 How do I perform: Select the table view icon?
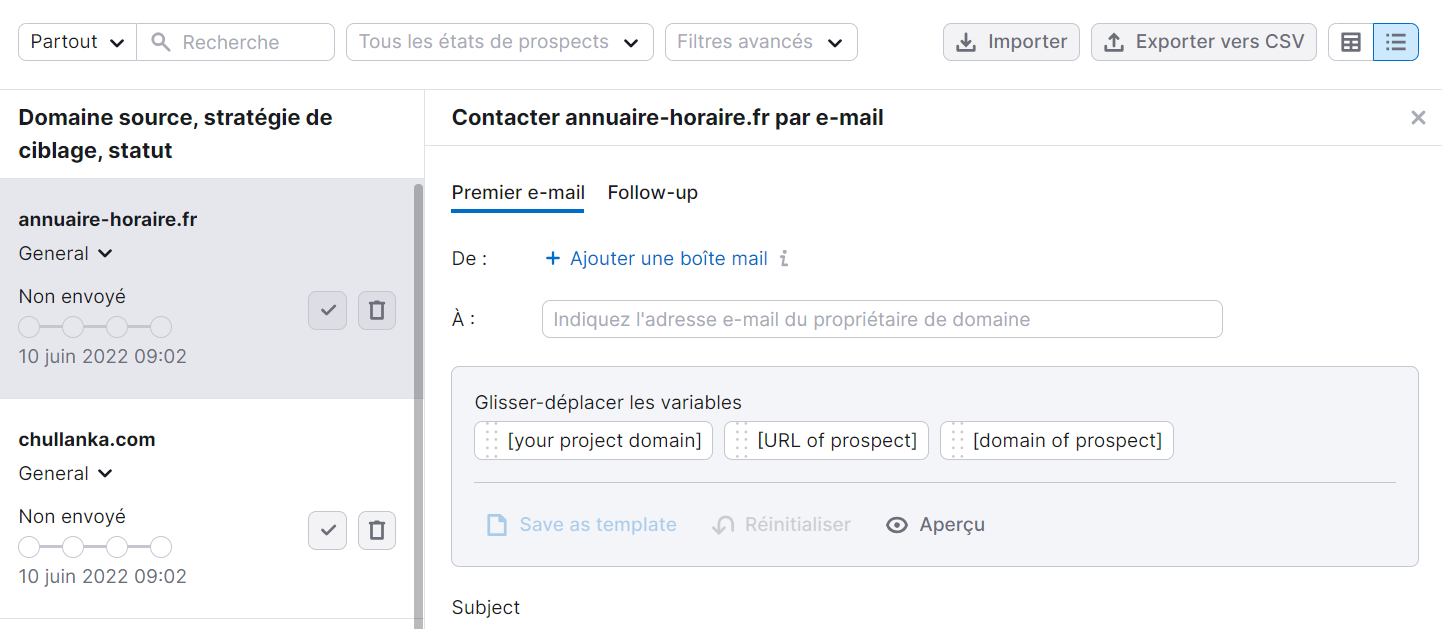(1351, 42)
